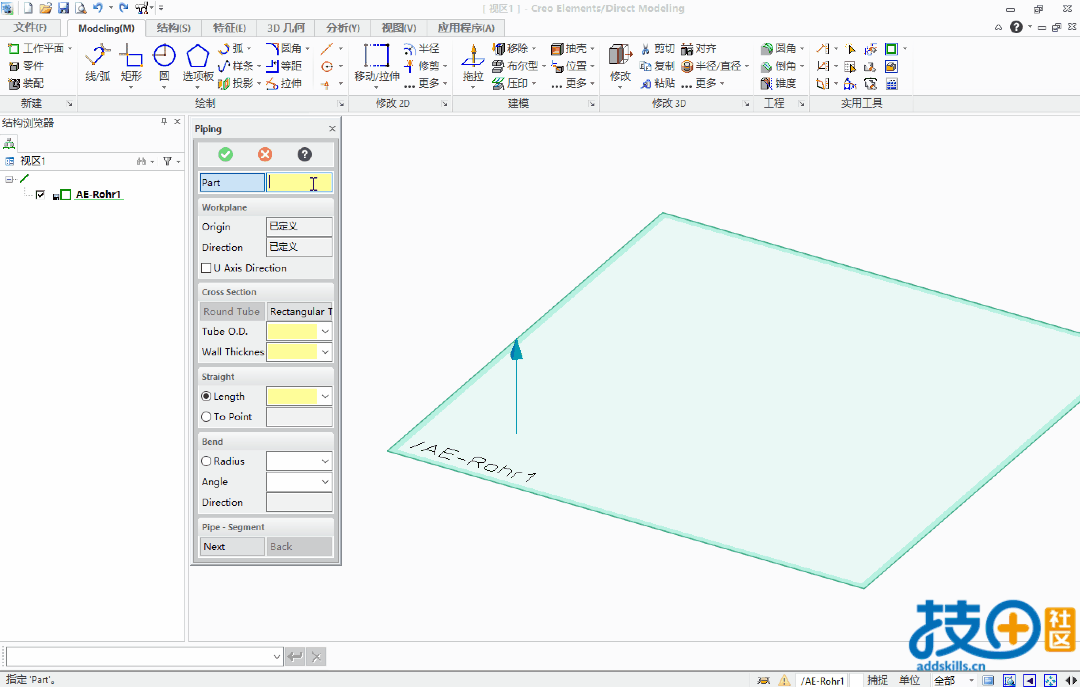Create a new 装配 assembly
The image size is (1080, 687).
[26, 83]
